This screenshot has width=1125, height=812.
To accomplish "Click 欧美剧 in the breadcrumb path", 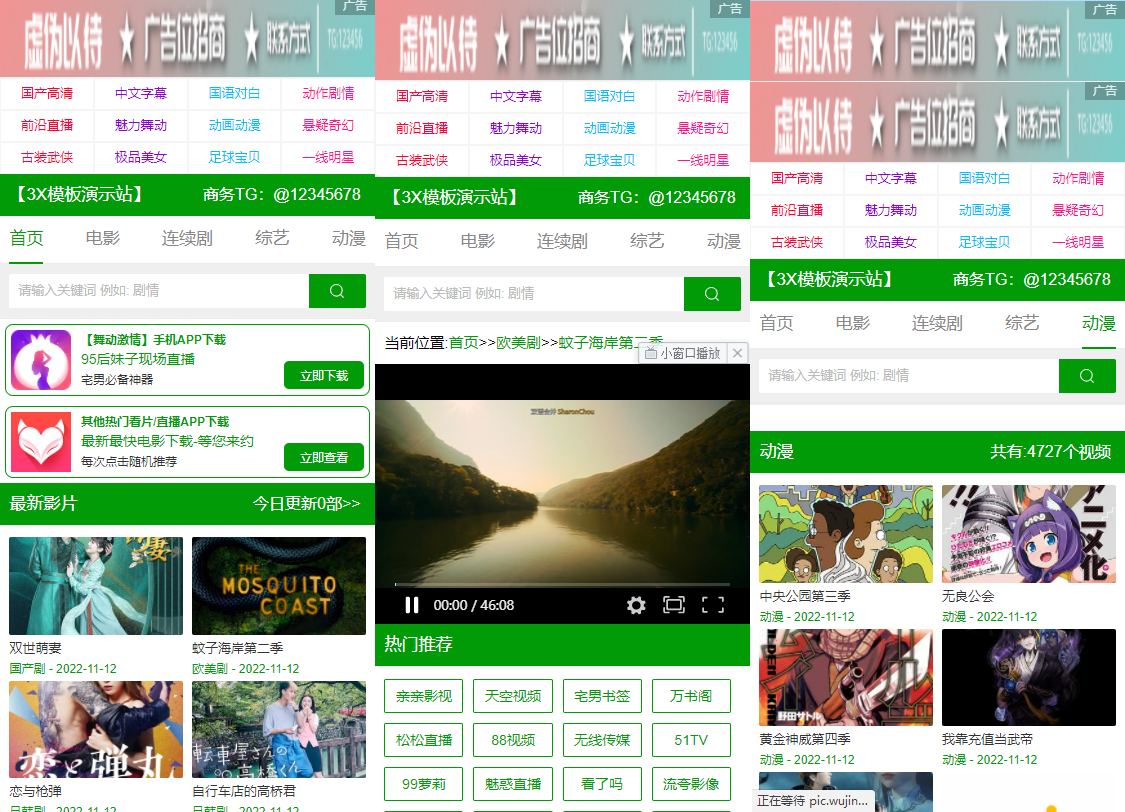I will point(518,343).
